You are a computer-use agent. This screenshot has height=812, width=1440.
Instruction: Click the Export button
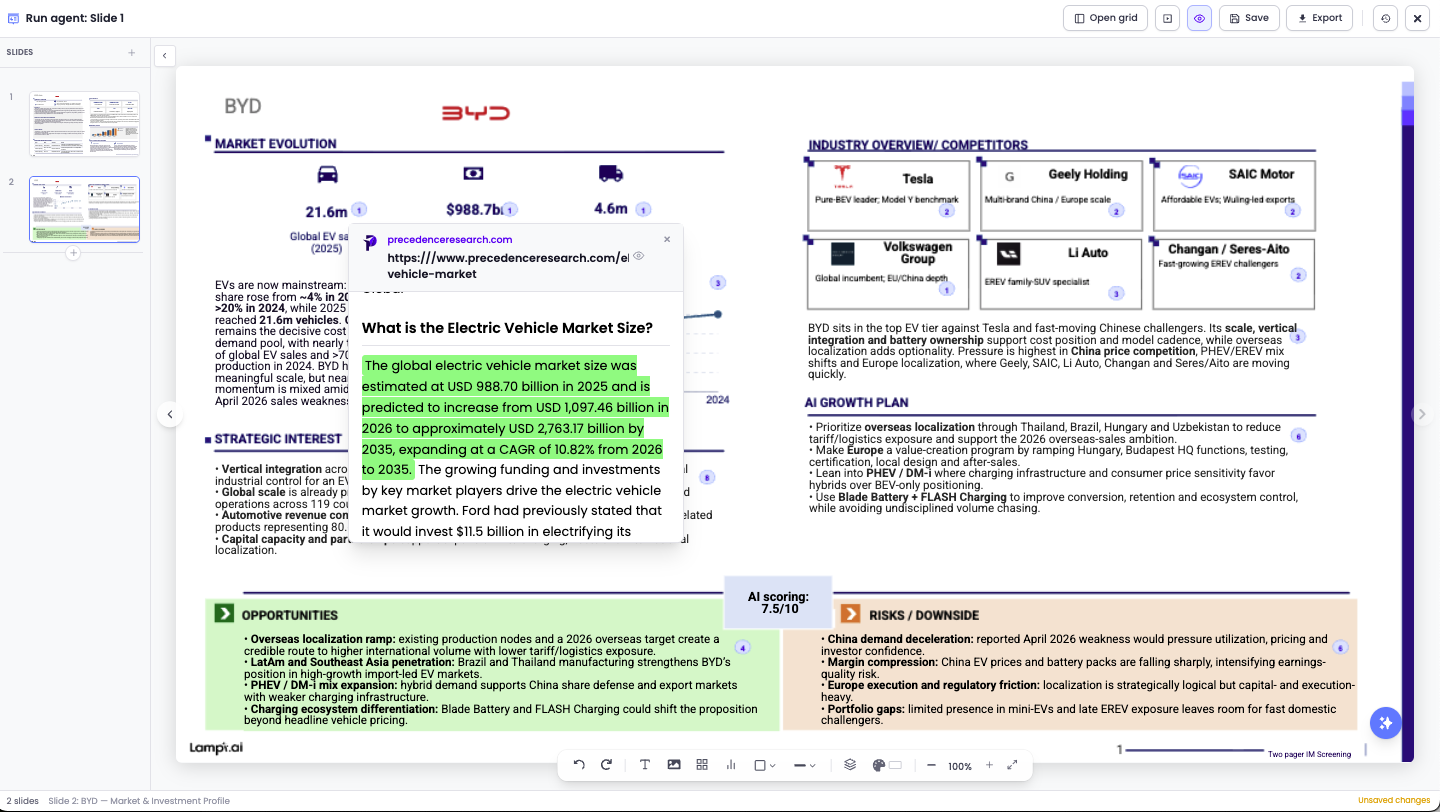point(1320,18)
